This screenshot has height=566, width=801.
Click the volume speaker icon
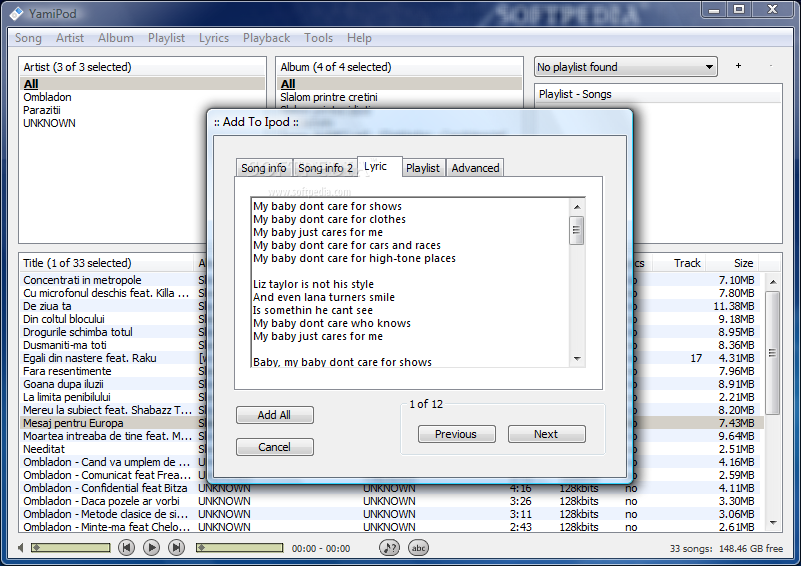coord(20,548)
